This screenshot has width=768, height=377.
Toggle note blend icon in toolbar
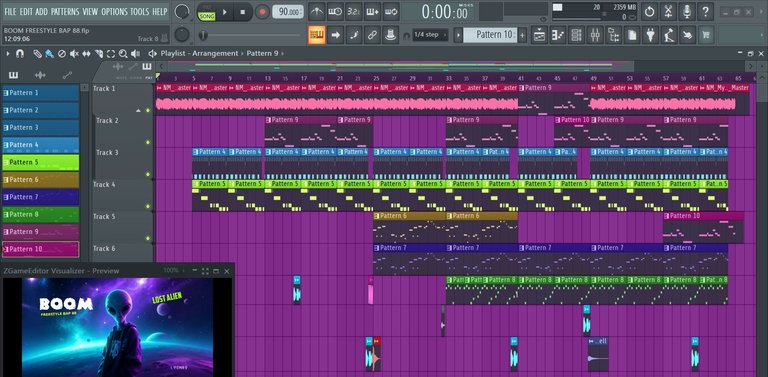click(x=354, y=35)
